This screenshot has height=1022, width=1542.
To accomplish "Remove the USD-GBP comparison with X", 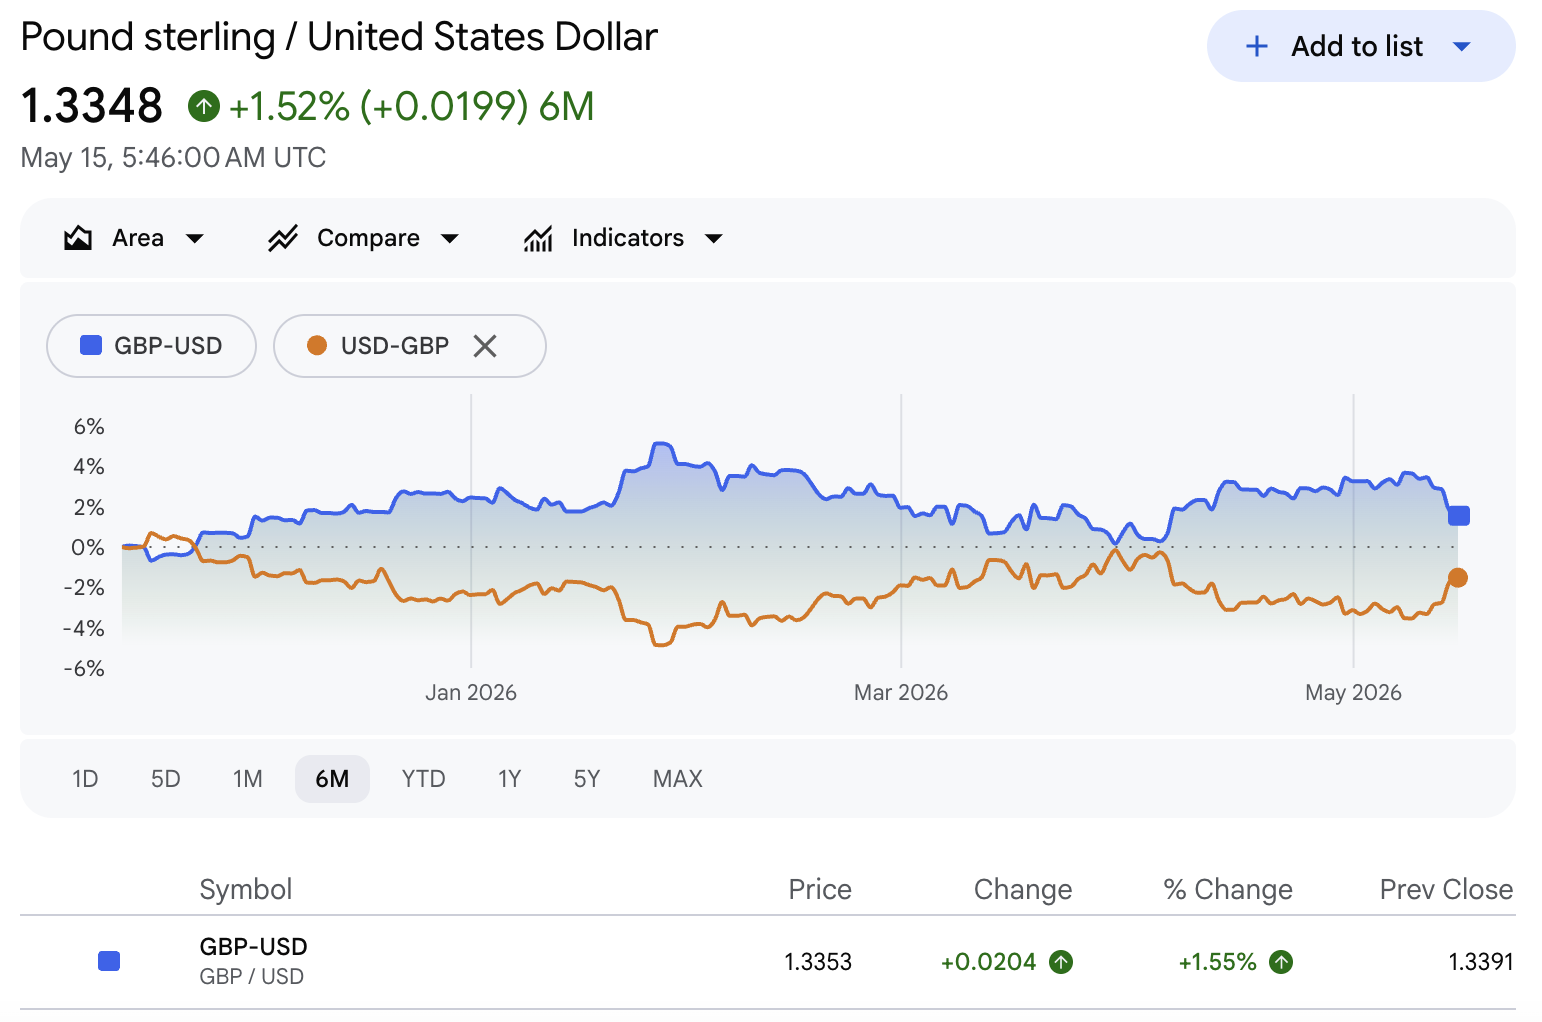I will coord(485,346).
